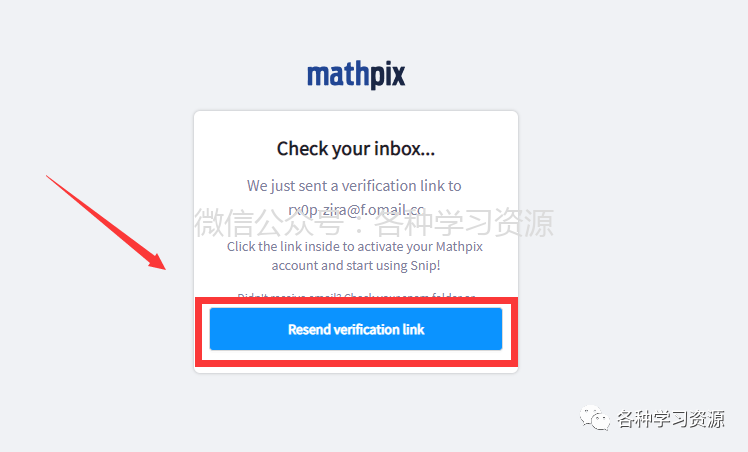Select the email address rx0p-zira@f.omail.cc
This screenshot has height=452, width=748.
pyautogui.click(x=356, y=210)
